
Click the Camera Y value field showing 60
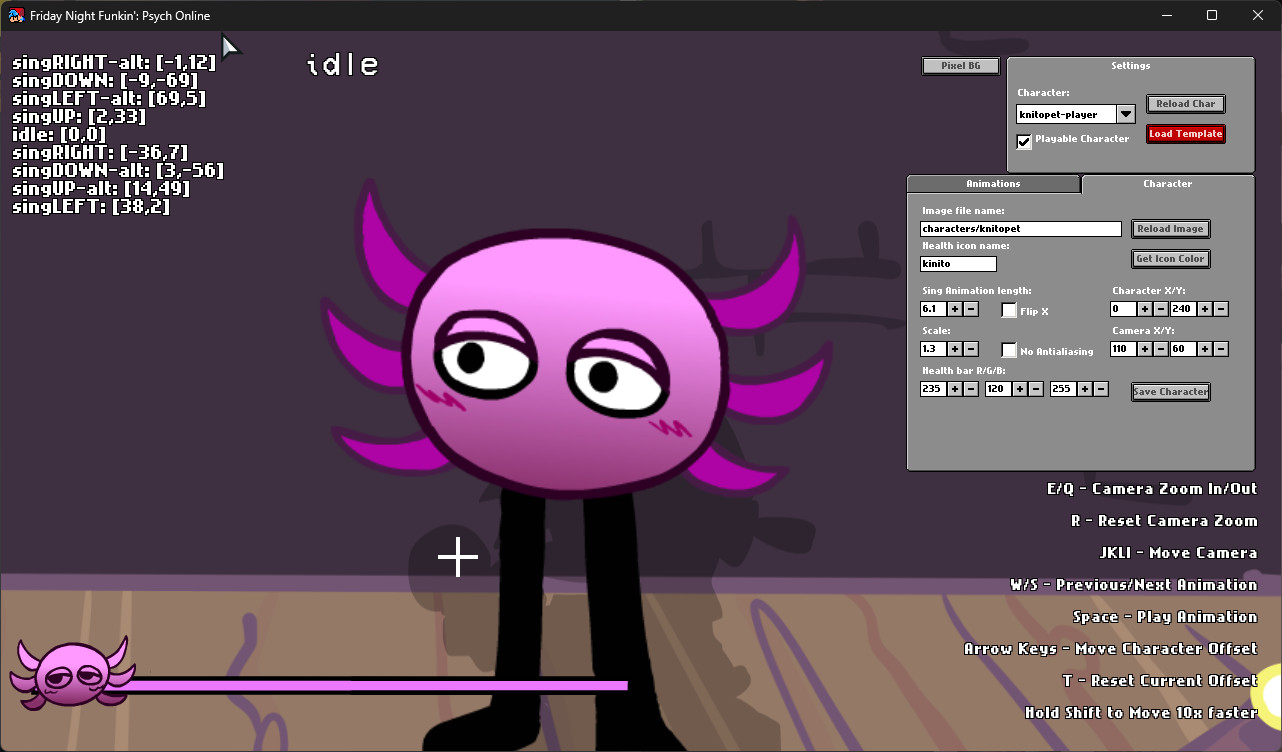(x=1183, y=349)
